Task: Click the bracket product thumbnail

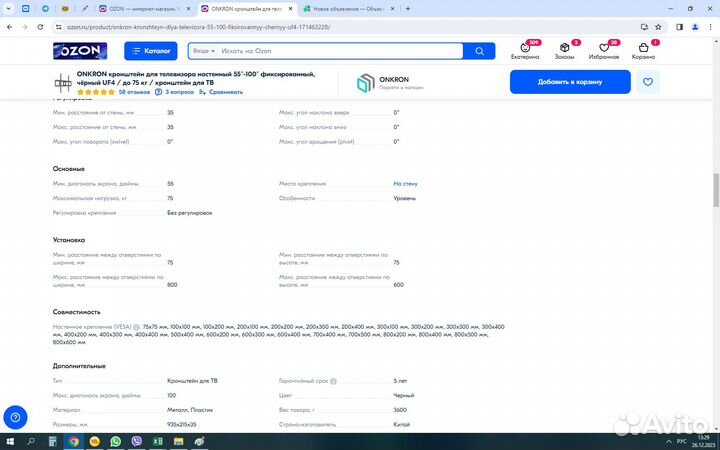Action: point(63,83)
